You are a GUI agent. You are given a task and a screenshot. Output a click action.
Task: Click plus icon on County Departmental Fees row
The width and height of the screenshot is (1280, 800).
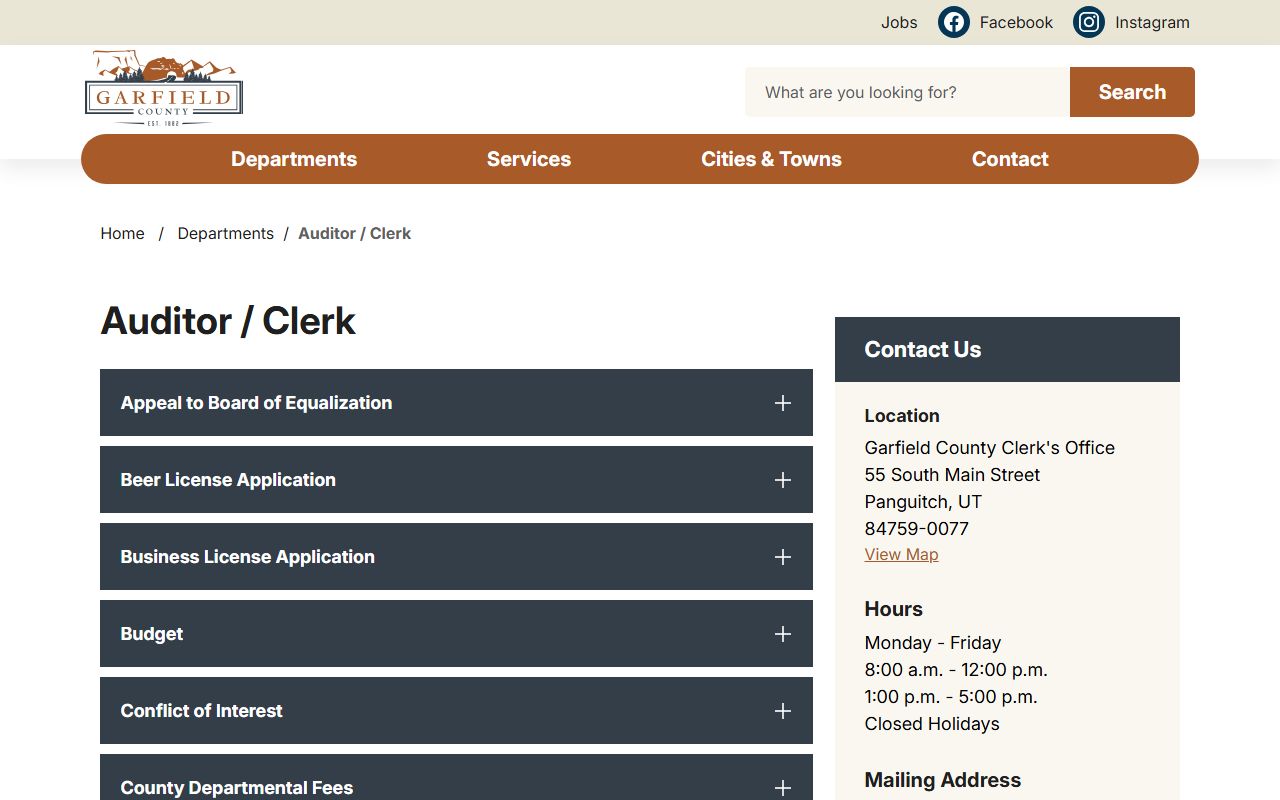783,788
